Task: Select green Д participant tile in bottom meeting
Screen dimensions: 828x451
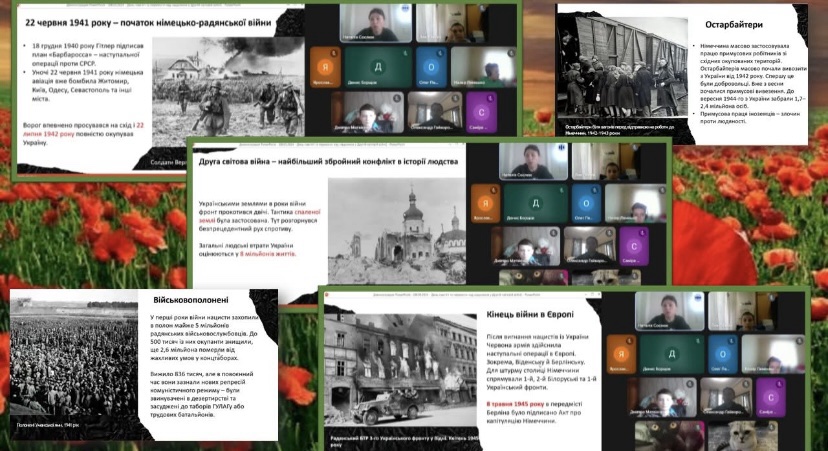Action: (x=672, y=354)
